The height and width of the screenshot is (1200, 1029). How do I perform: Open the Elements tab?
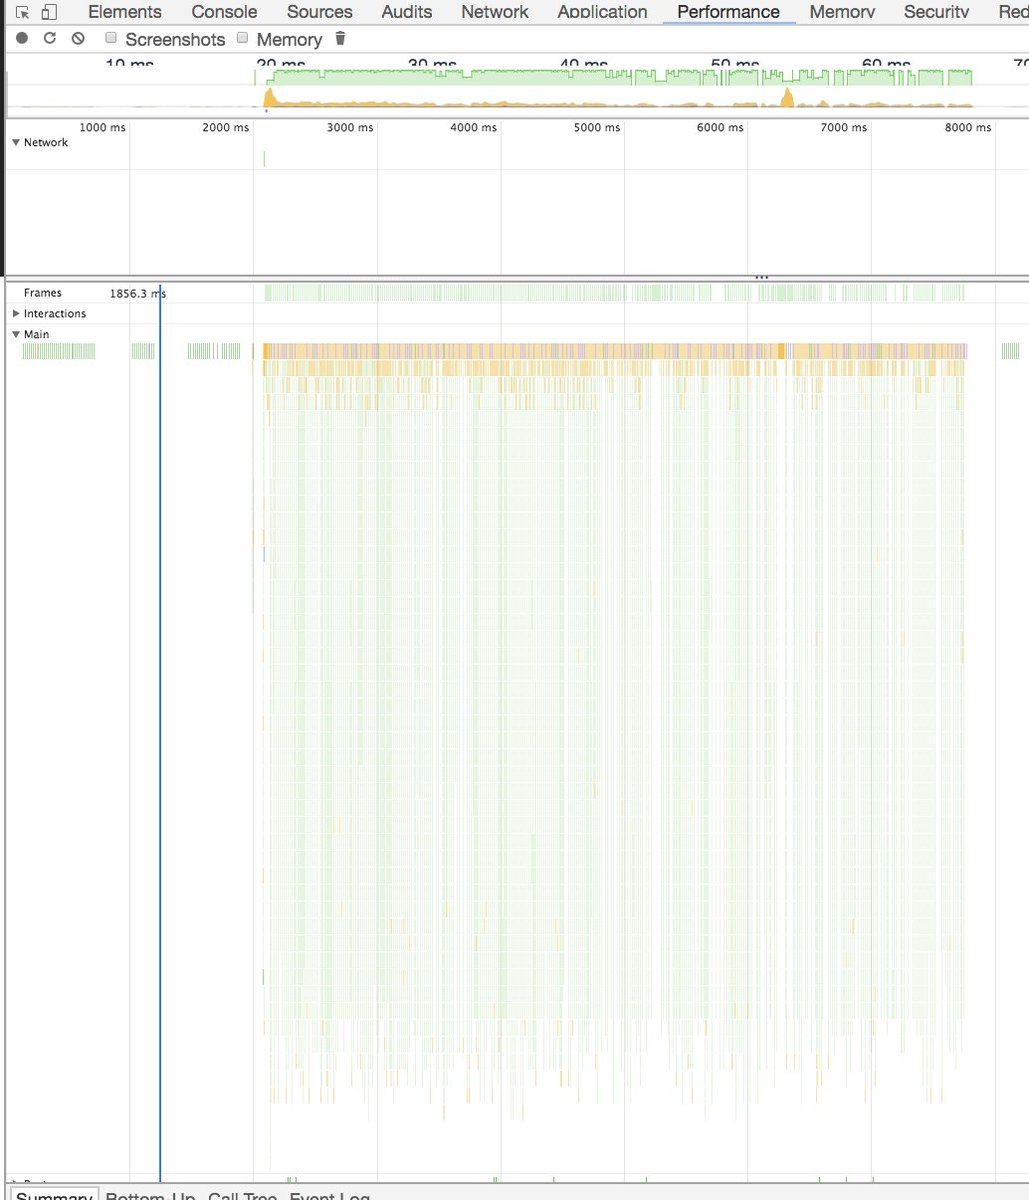[x=125, y=12]
